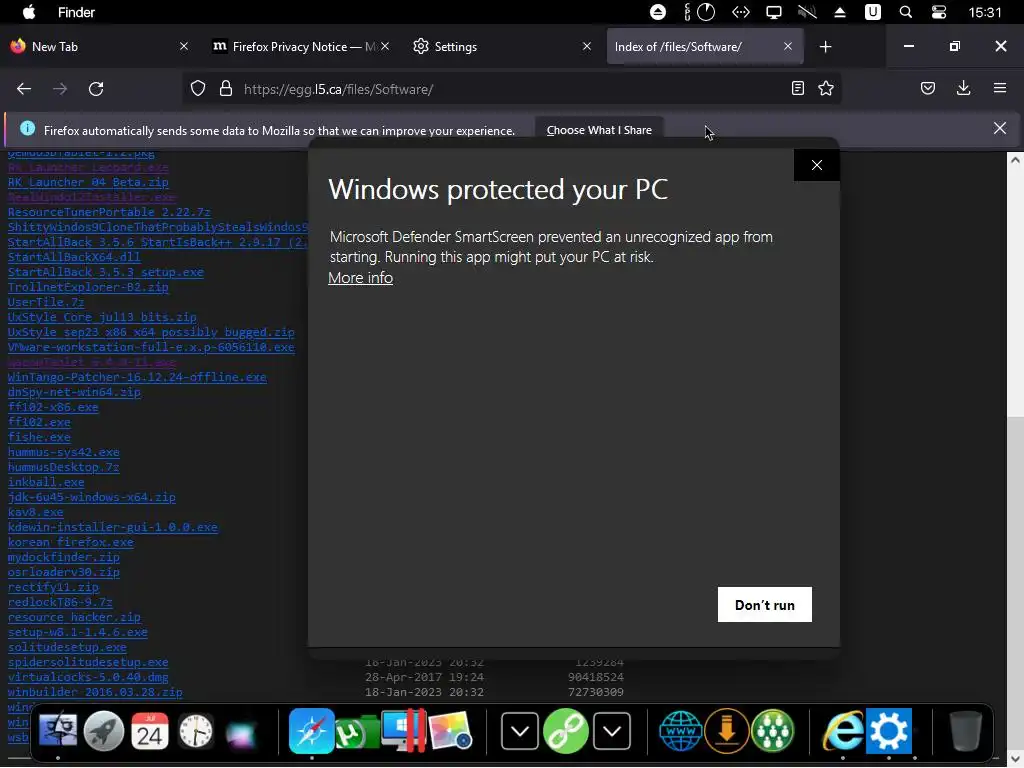Open the downloads panel arrow
The height and width of the screenshot is (768, 1024).
click(x=963, y=88)
